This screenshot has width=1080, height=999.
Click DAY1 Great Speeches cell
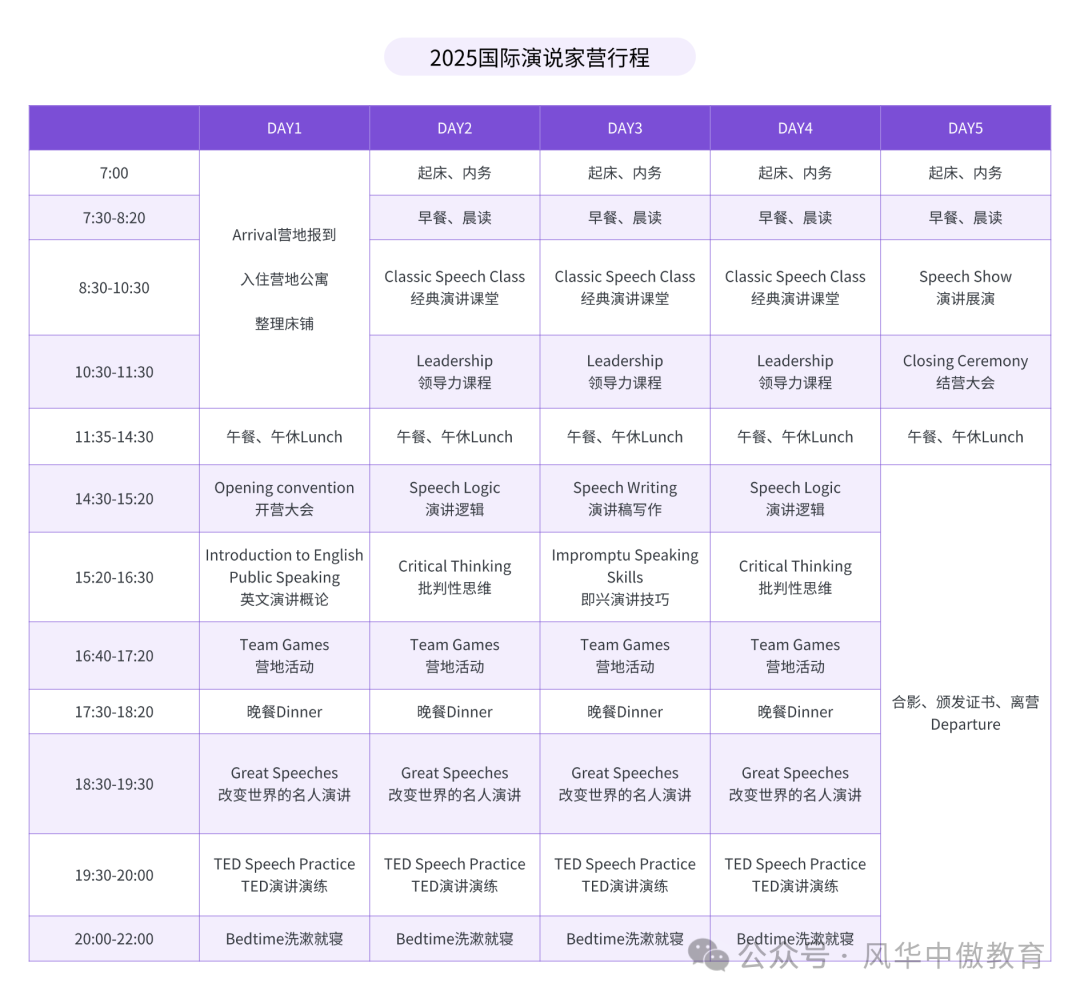pos(284,784)
